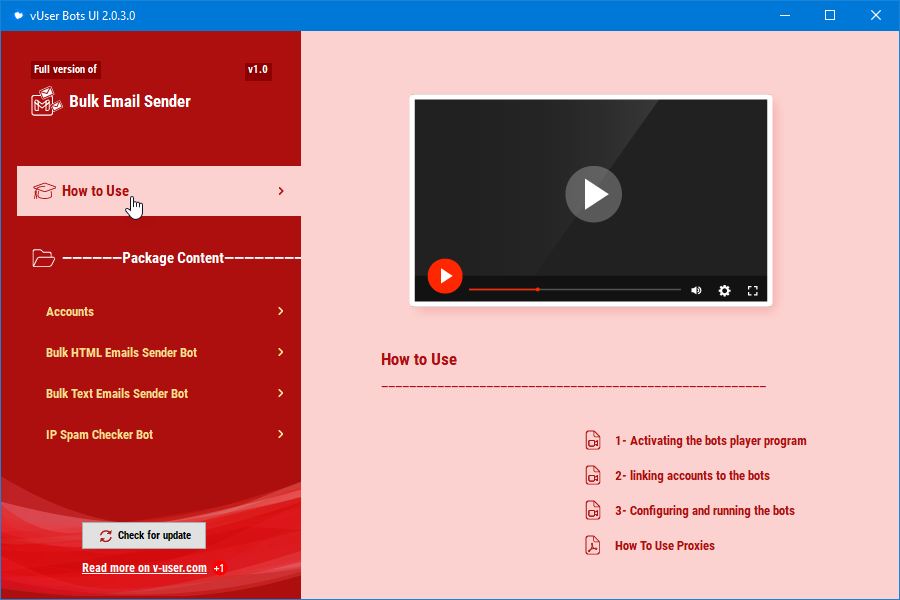Screen dimensions: 900x600
Task: Click the red round play button in the video bar
Action: [445, 276]
